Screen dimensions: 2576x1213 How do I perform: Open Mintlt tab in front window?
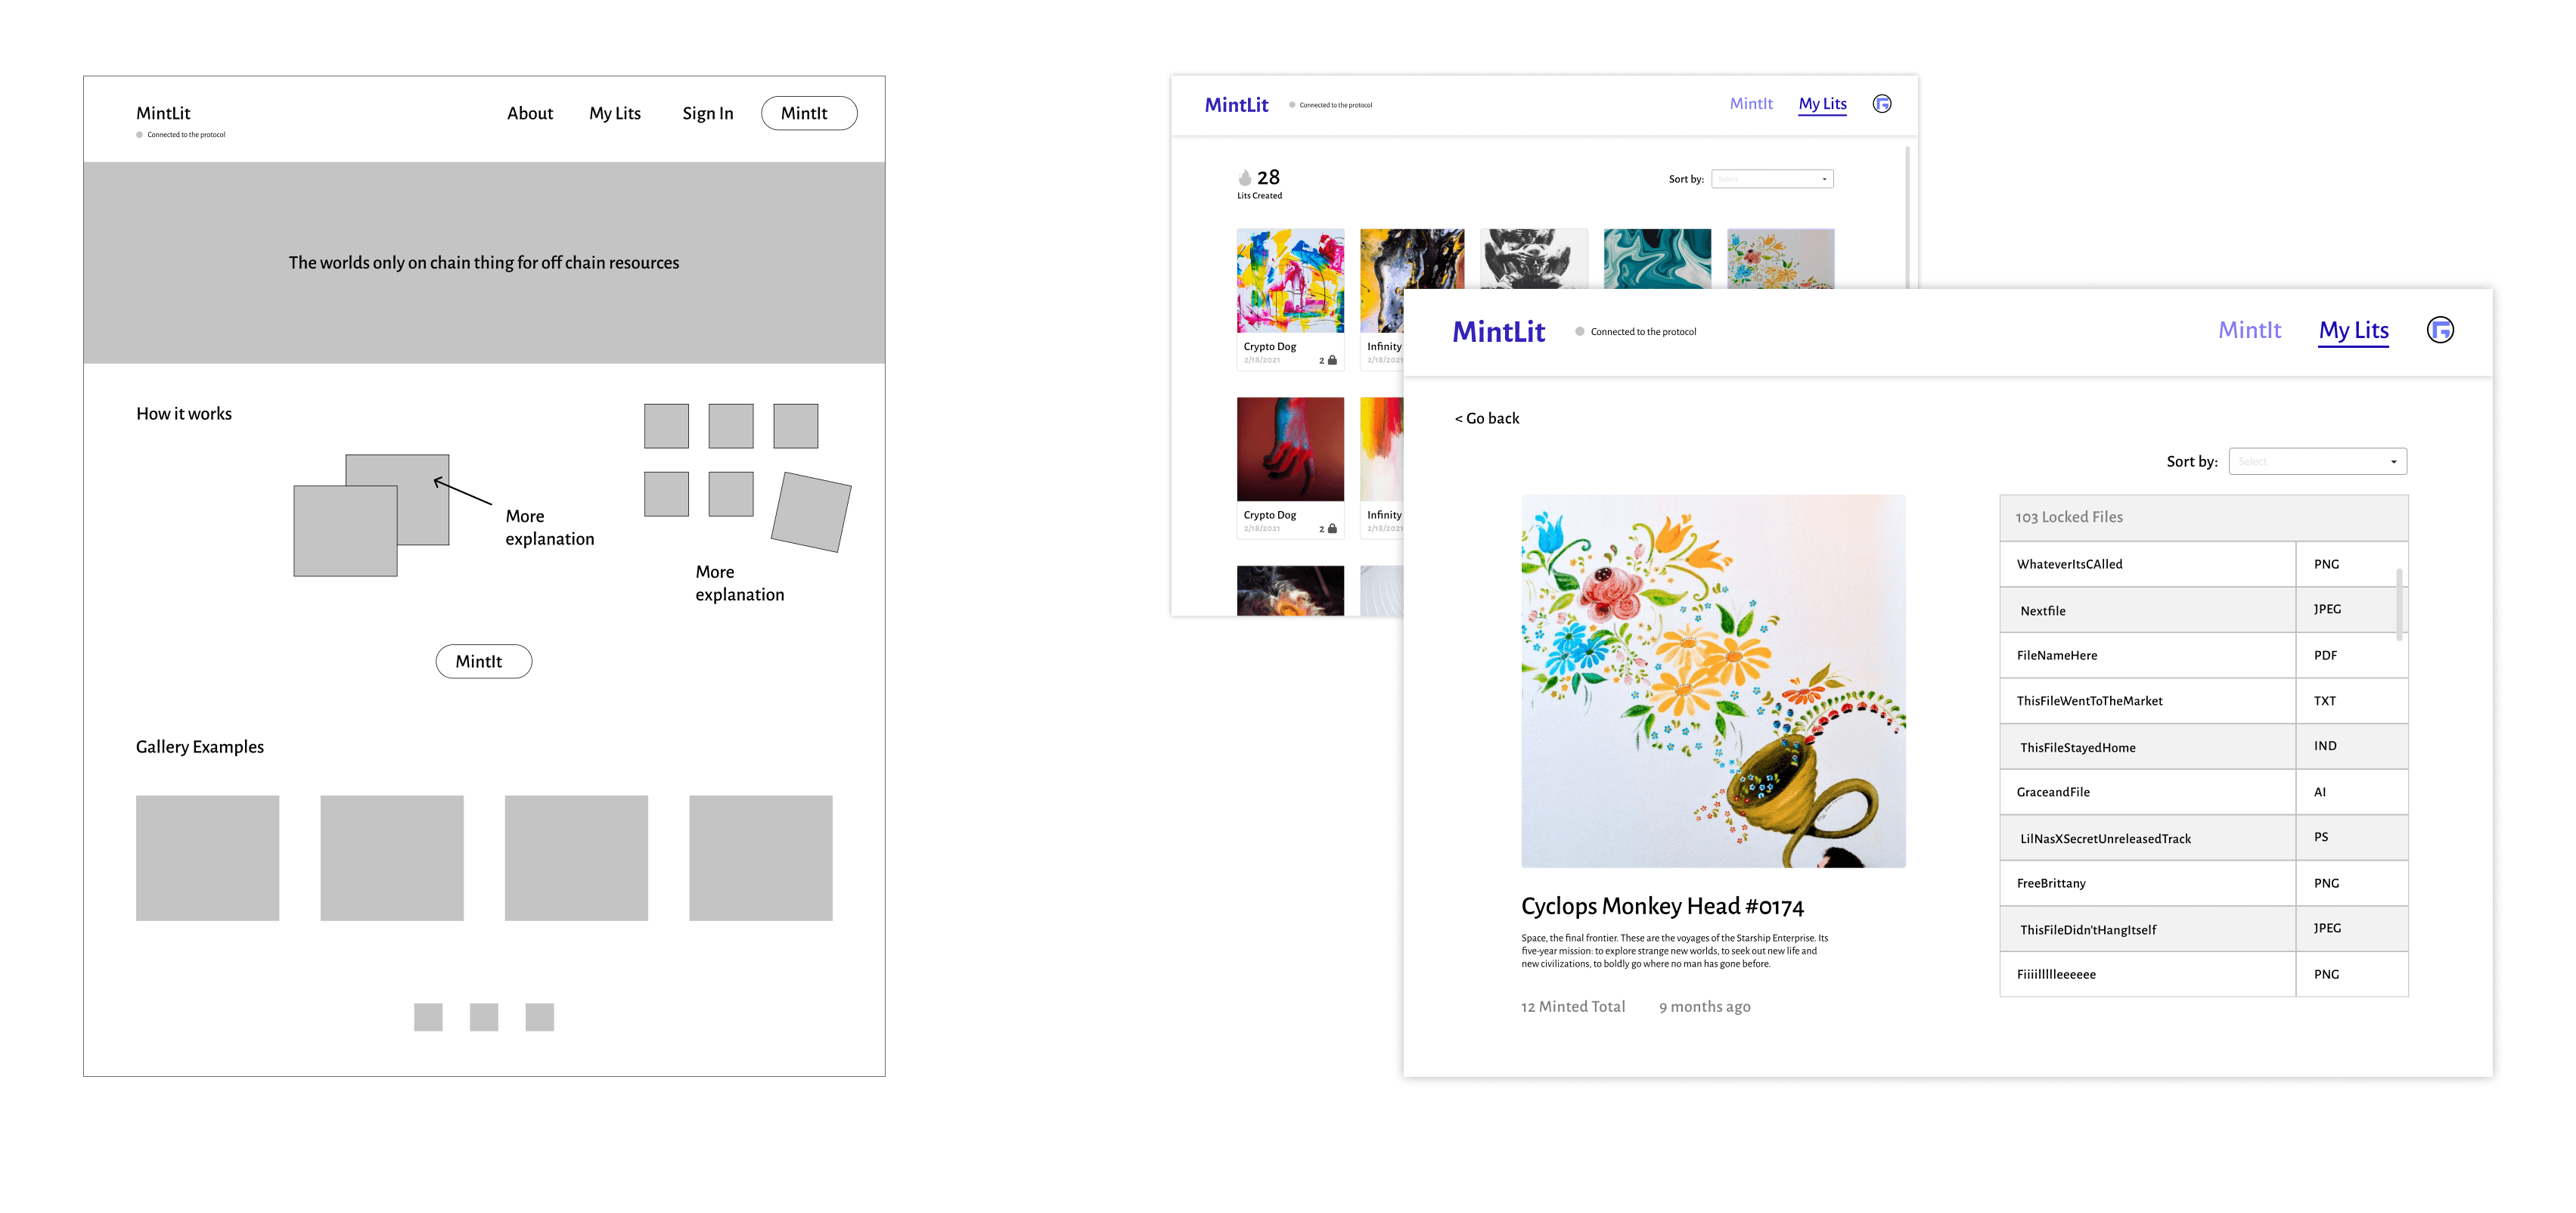(x=2249, y=330)
